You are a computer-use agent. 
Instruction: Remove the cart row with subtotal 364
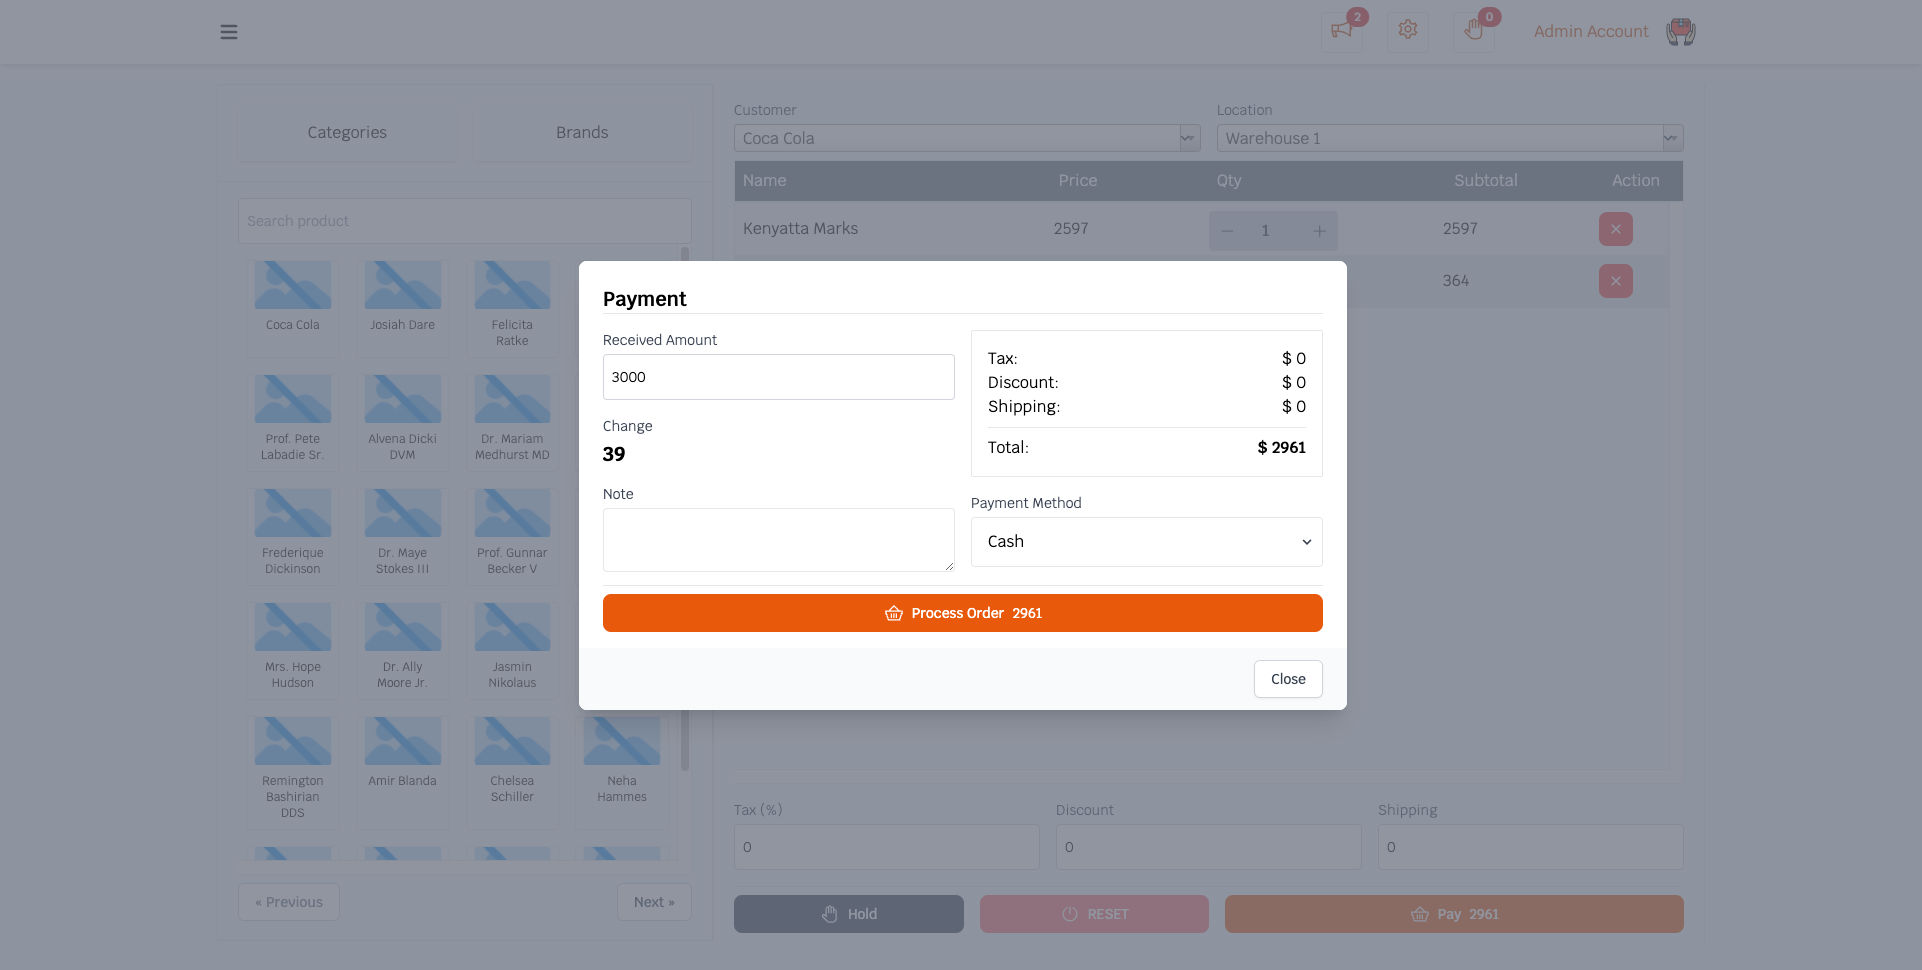1616,281
